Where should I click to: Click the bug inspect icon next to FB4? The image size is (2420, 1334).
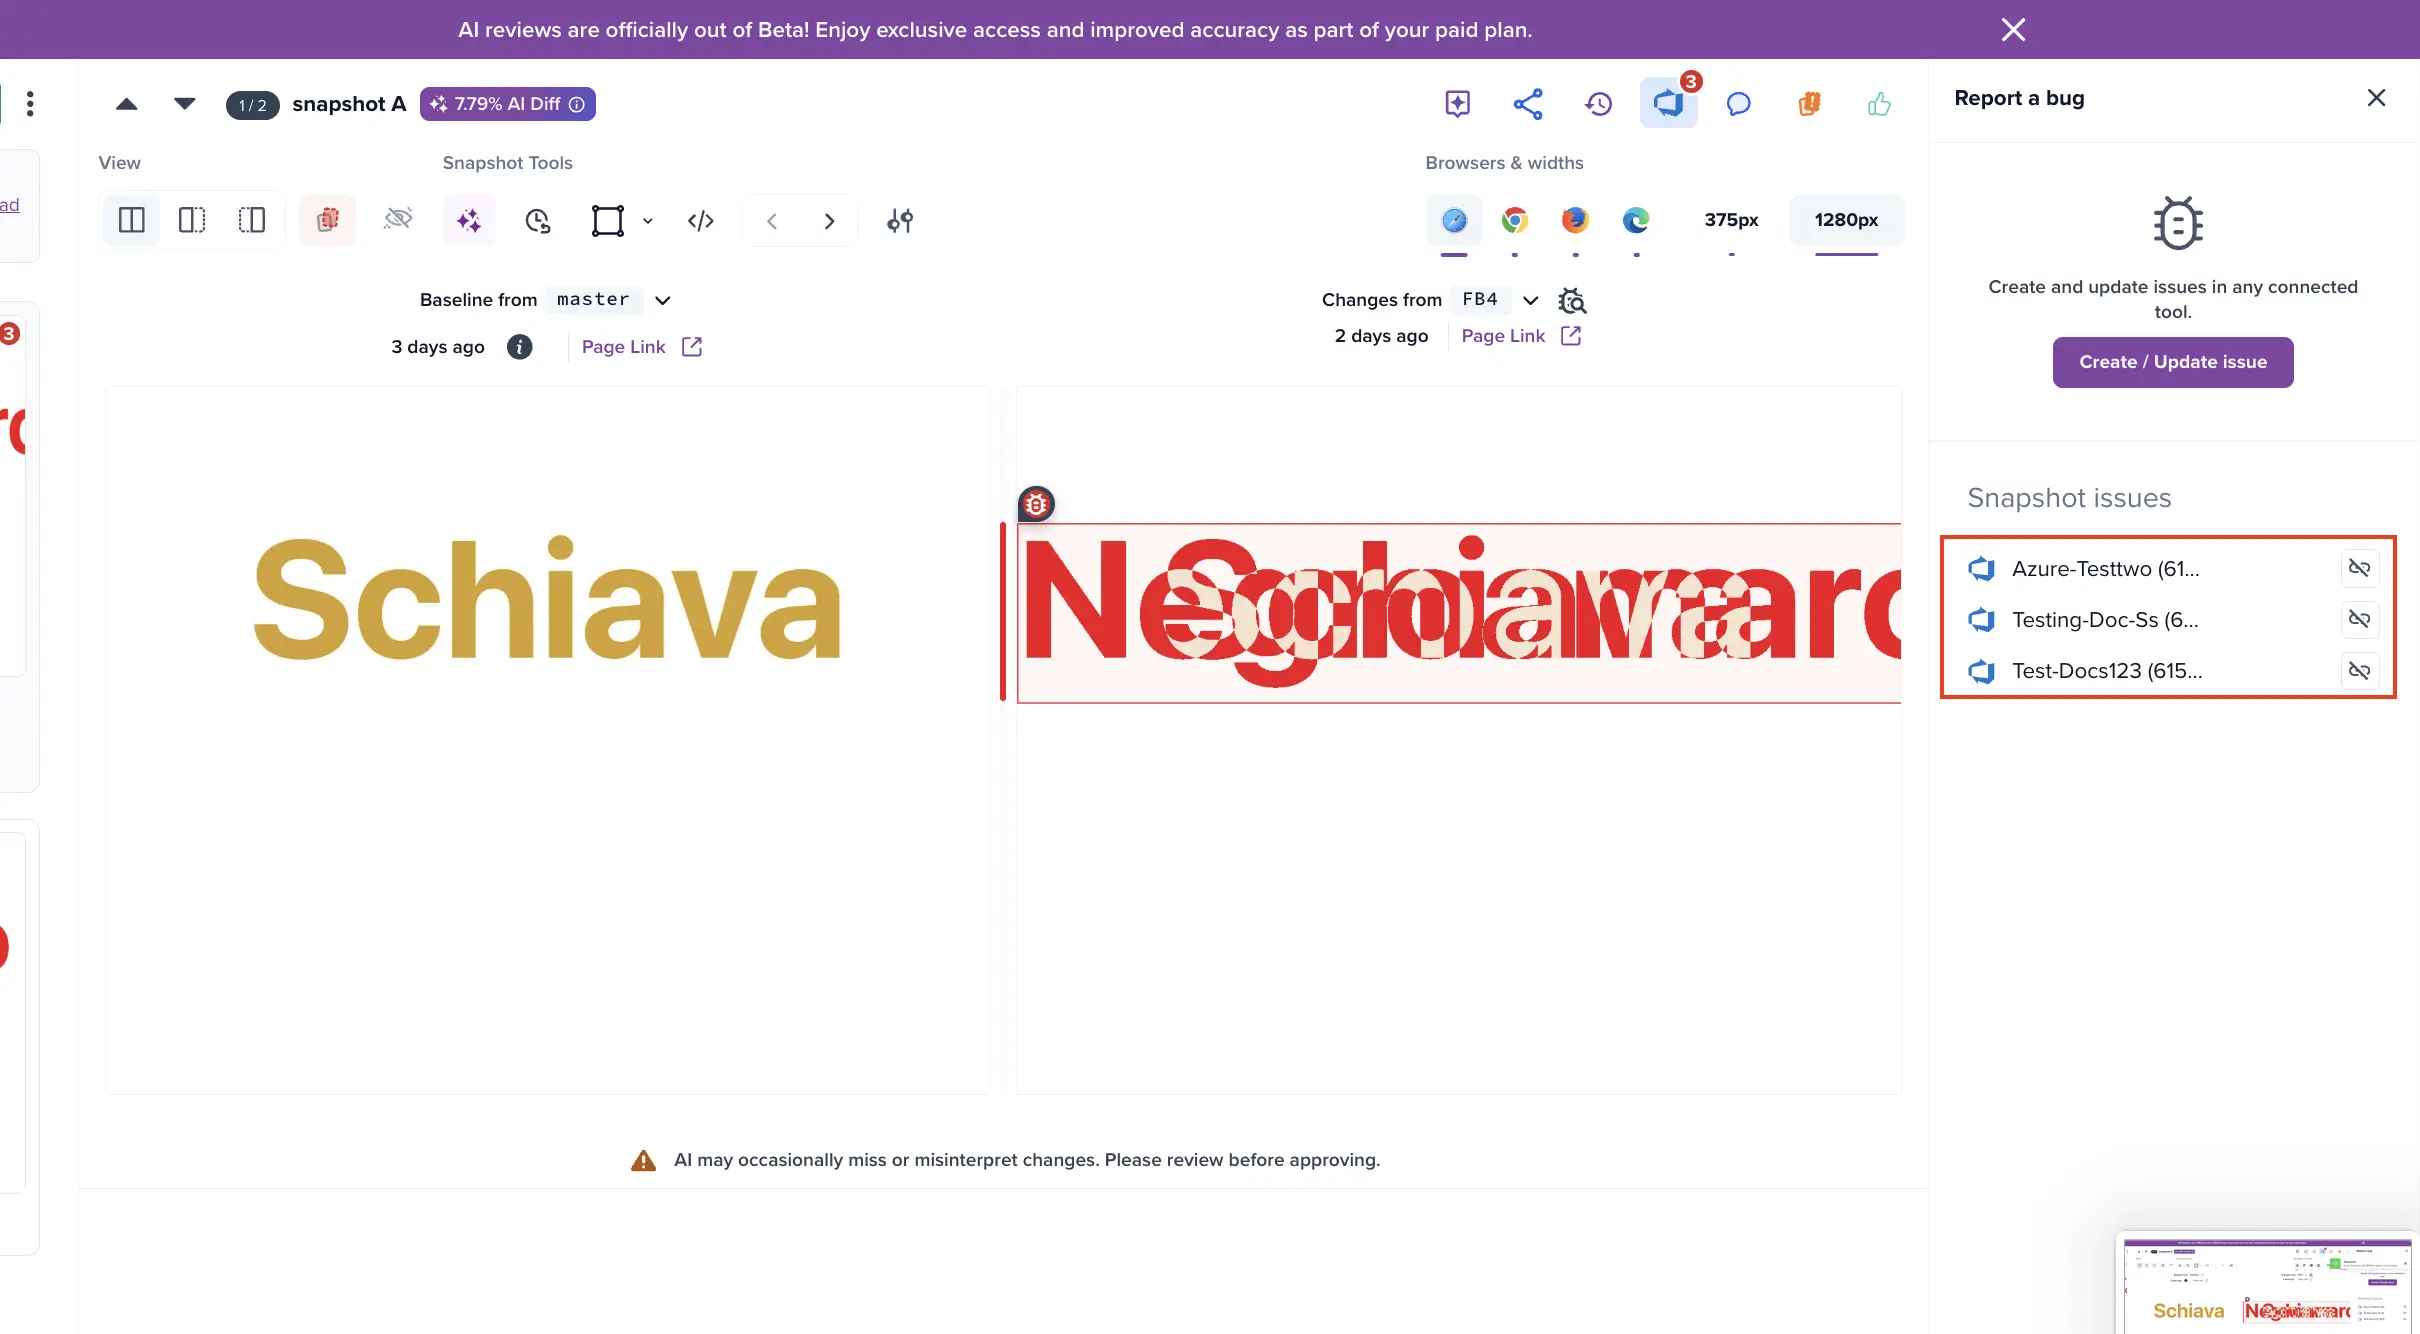point(1572,301)
